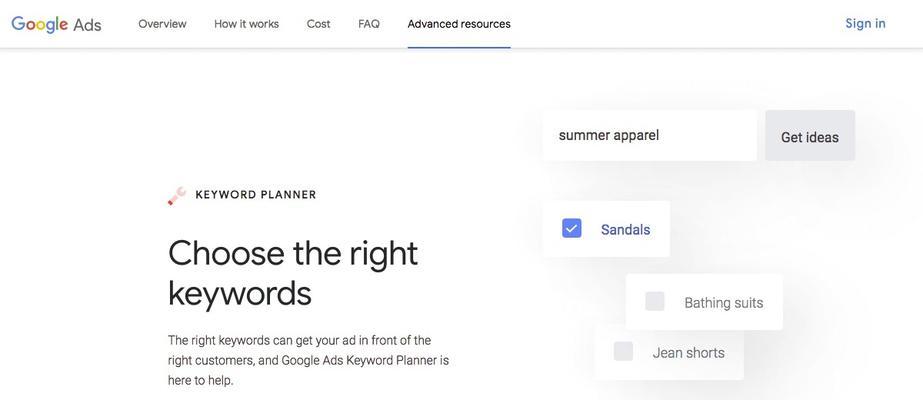This screenshot has width=923, height=400.
Task: Select the FAQ nav item
Action: point(369,24)
